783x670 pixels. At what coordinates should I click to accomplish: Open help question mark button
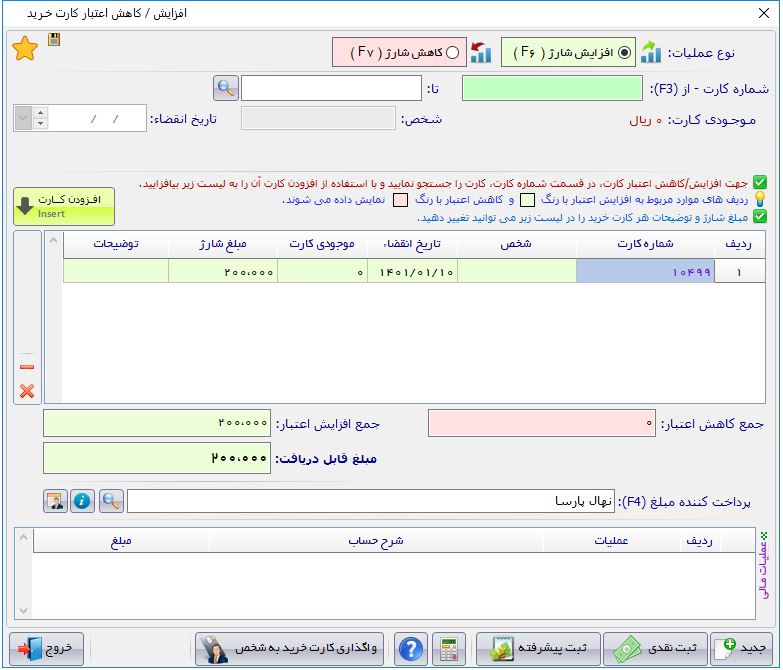pos(410,648)
